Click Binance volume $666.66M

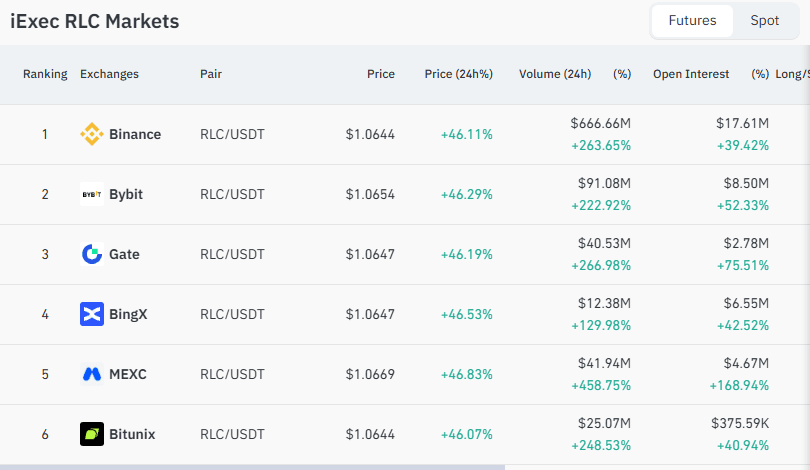point(601,123)
